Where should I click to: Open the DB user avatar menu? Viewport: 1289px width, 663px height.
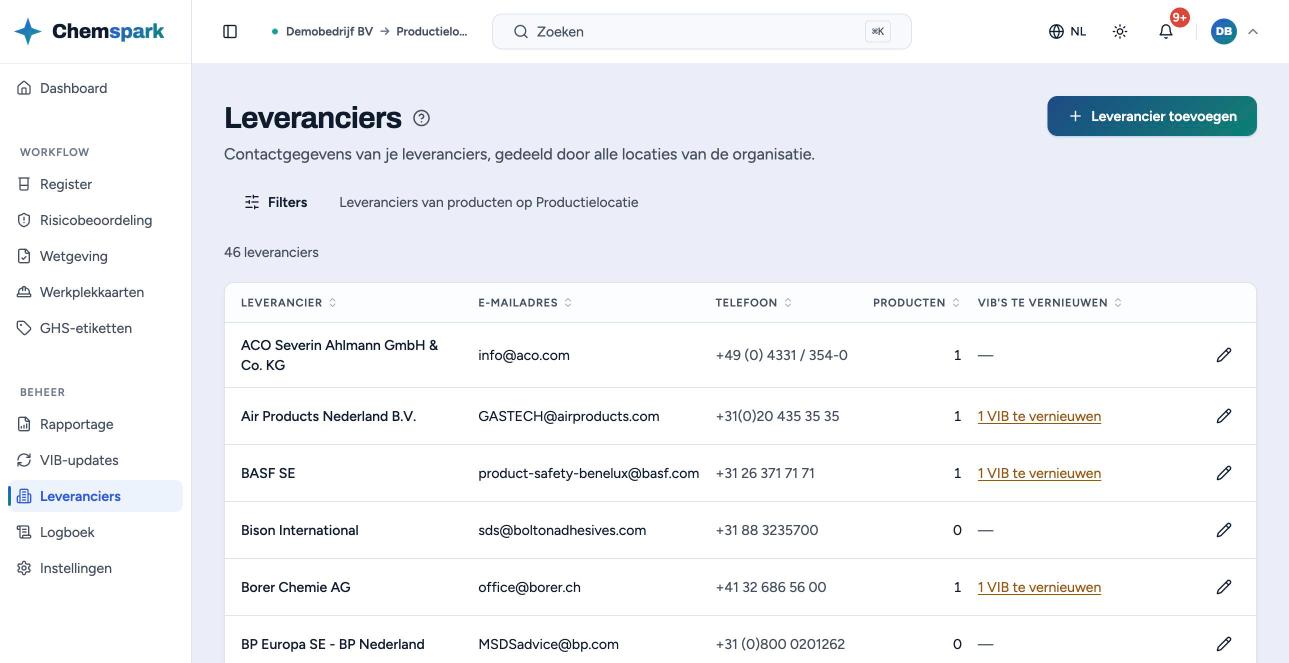[x=1223, y=32]
